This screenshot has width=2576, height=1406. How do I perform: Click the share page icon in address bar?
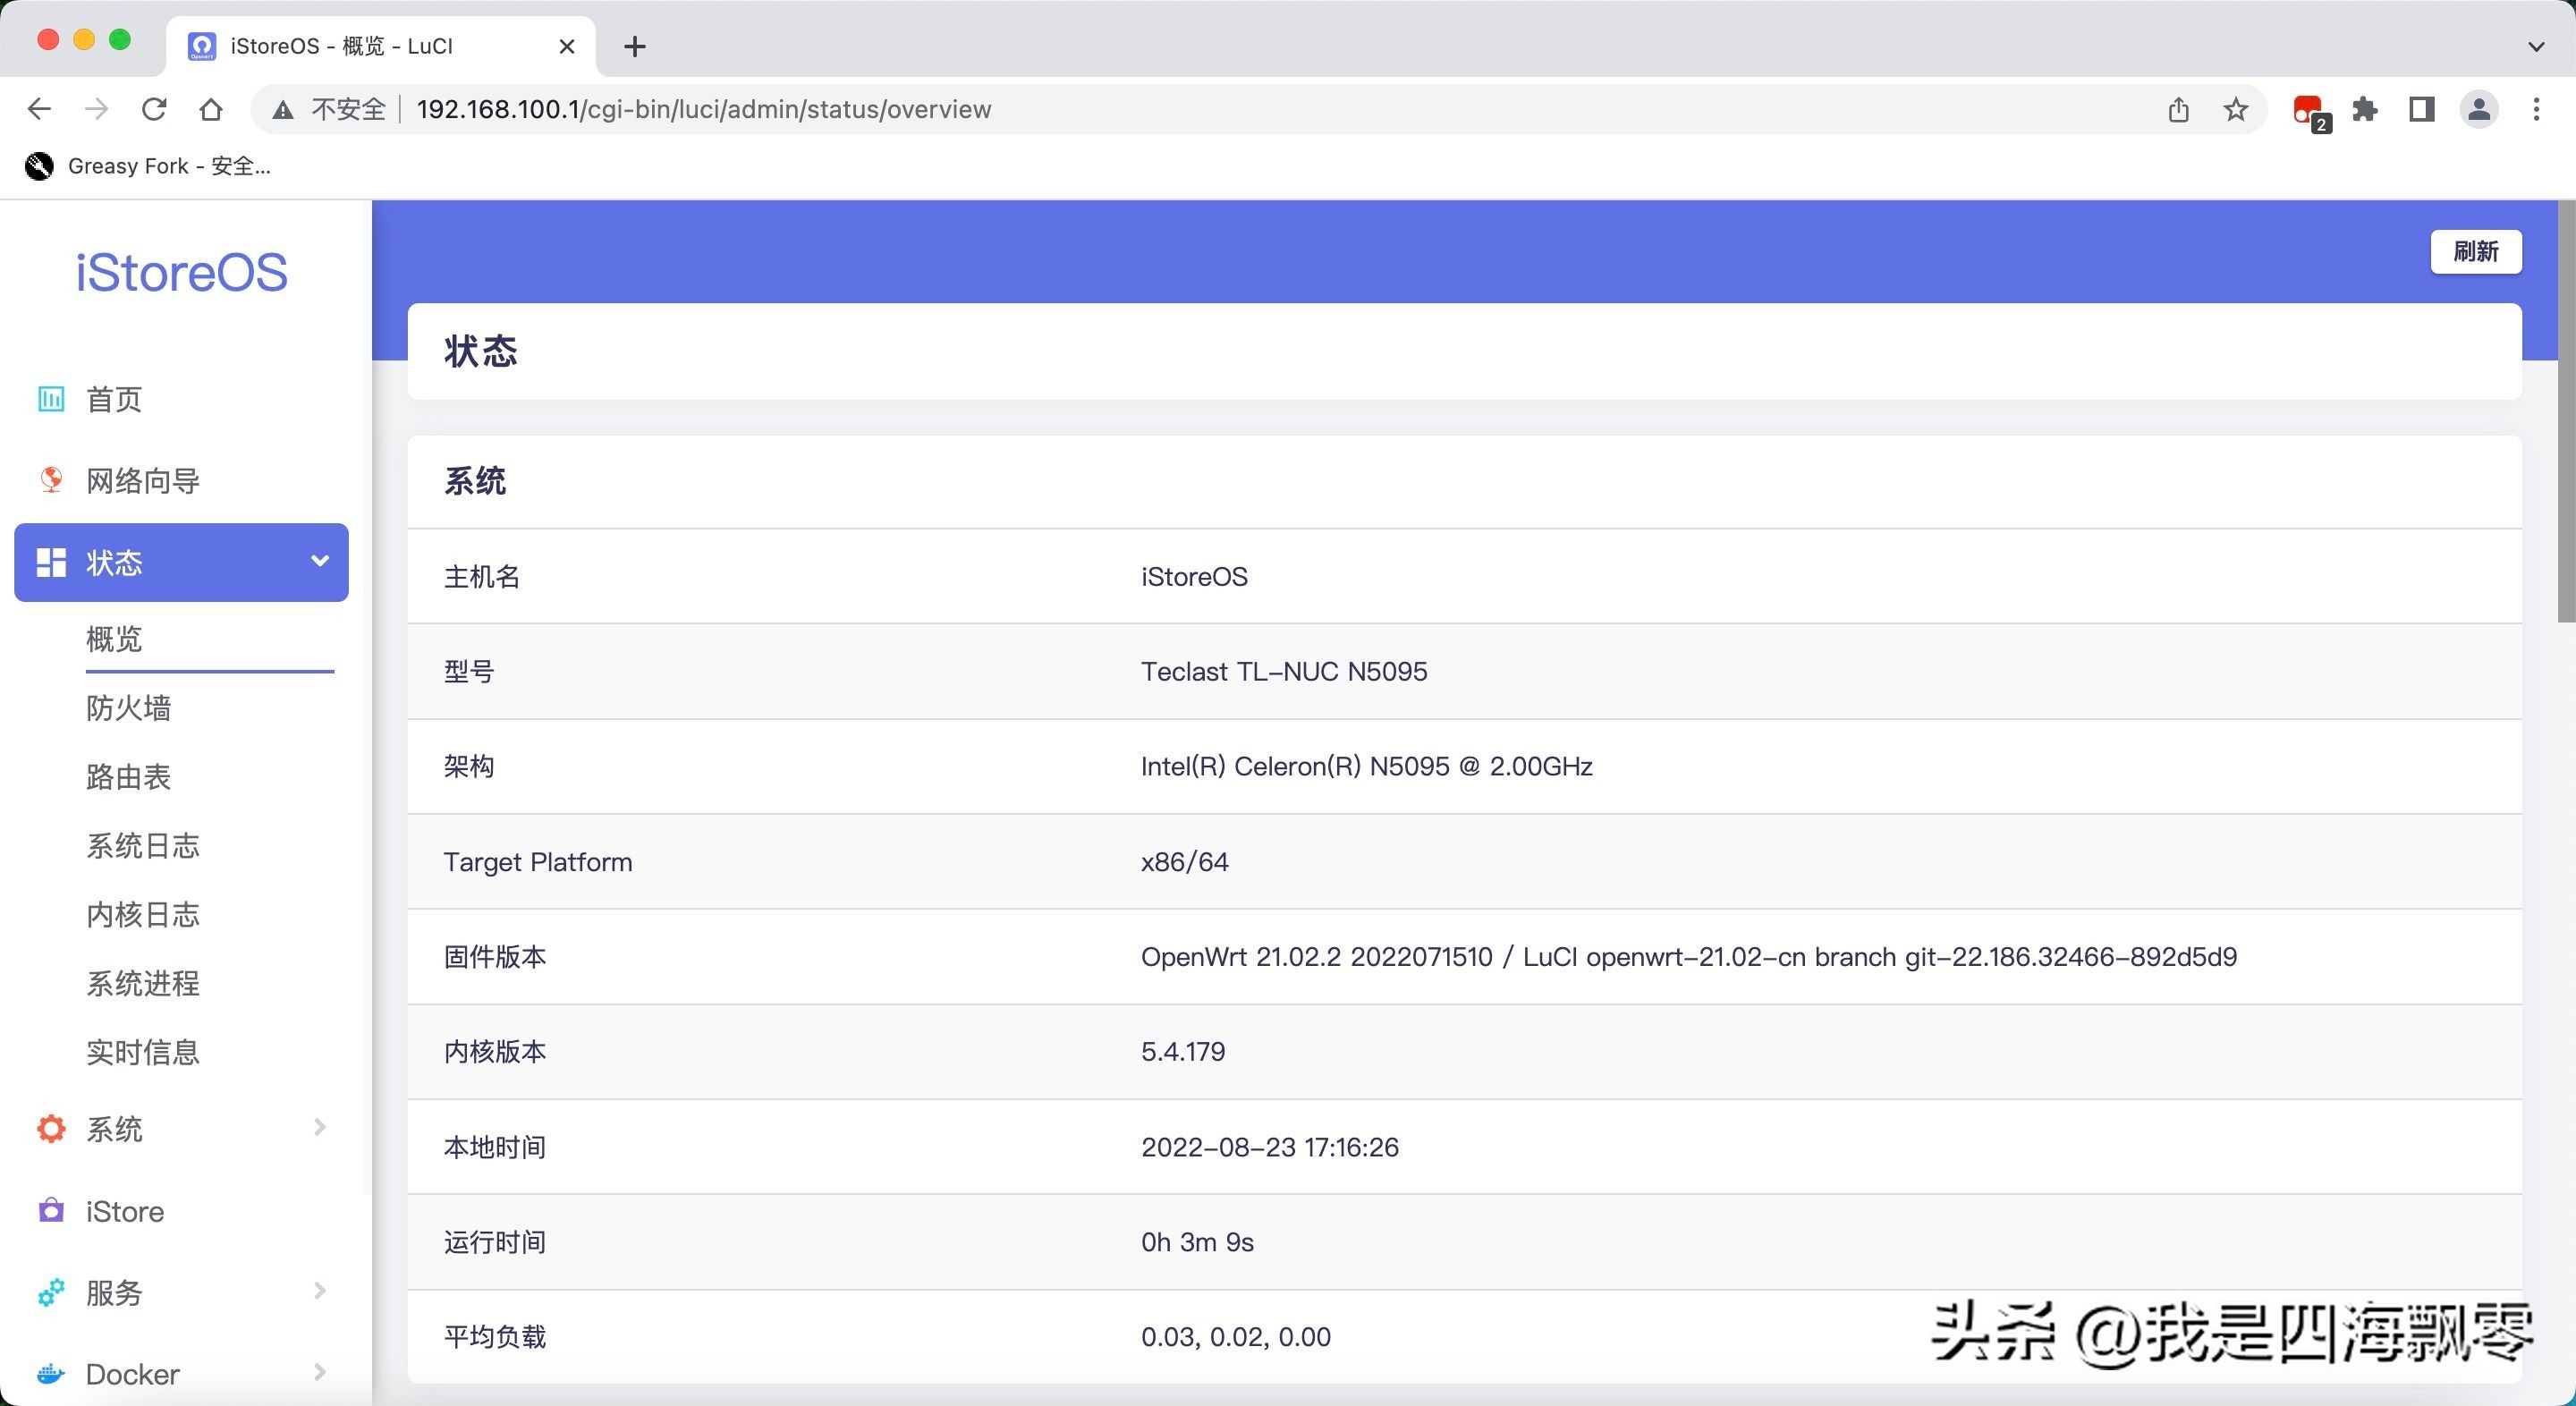point(2179,109)
